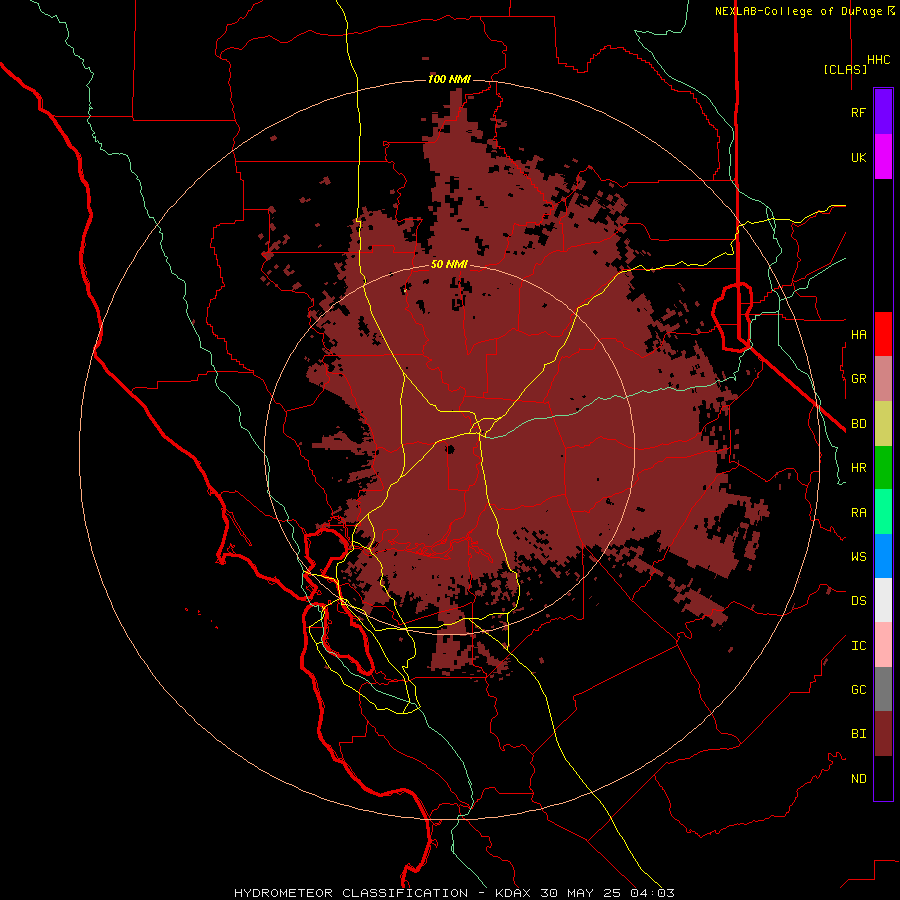
Task: Click the HA legend label
Action: click(858, 334)
